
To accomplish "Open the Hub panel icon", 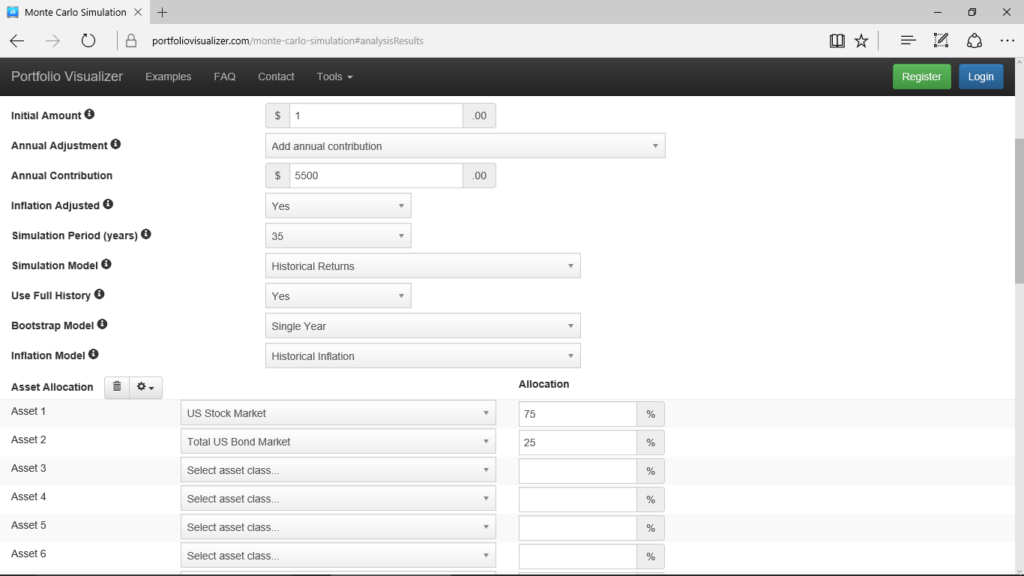I will (x=907, y=40).
